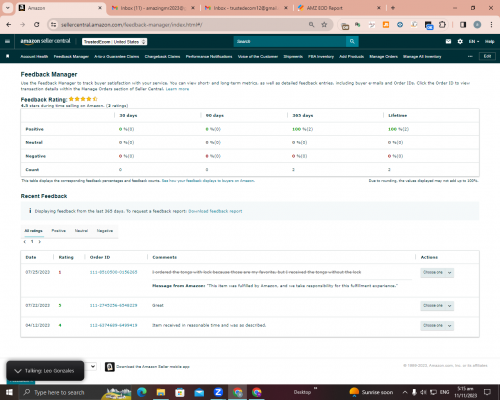
Task: Select the Positive feedback tab
Action: click(59, 231)
